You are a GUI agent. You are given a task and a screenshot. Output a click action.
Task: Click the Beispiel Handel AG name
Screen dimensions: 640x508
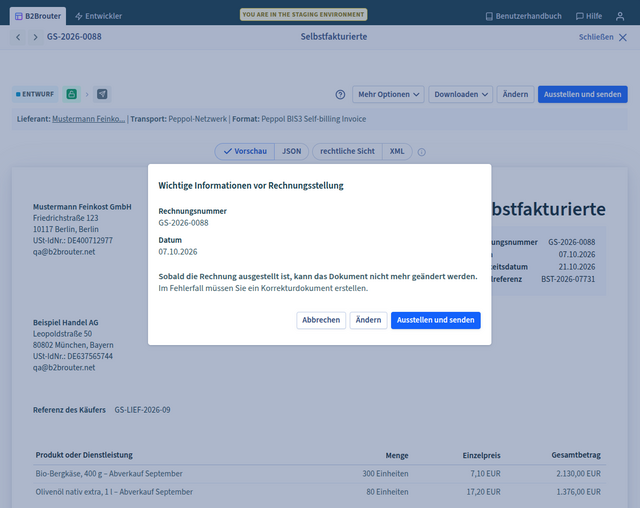pos(66,323)
